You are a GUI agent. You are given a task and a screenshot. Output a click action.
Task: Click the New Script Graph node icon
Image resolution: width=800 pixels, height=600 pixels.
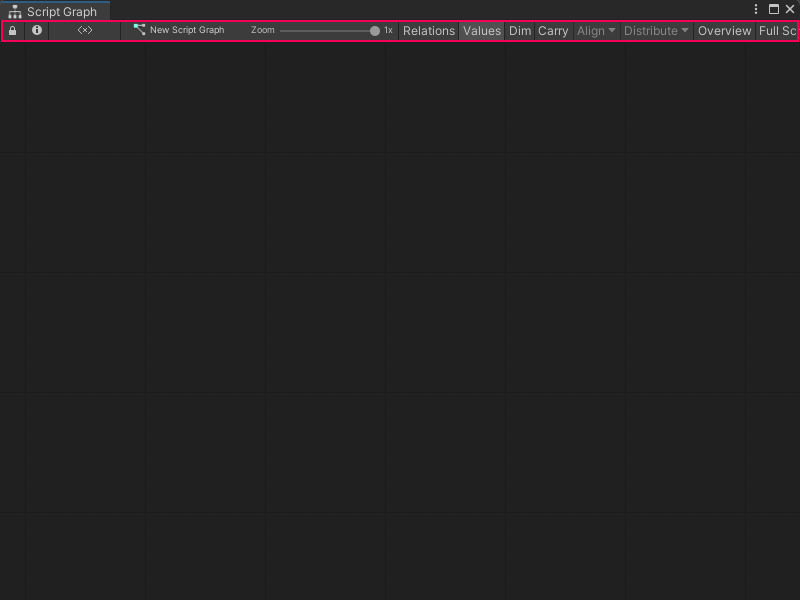139,29
